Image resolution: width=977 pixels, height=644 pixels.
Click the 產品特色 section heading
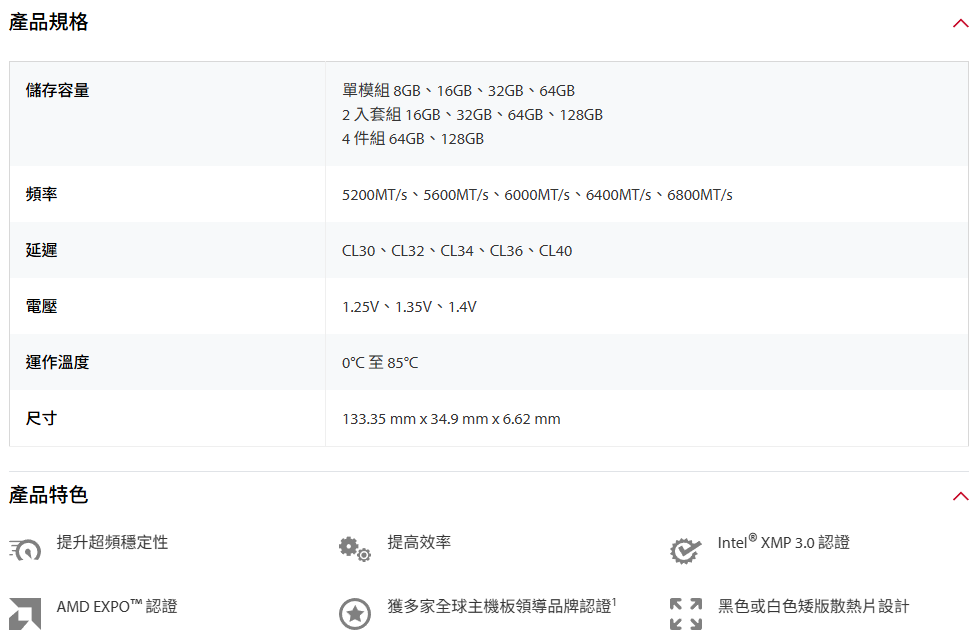point(49,495)
